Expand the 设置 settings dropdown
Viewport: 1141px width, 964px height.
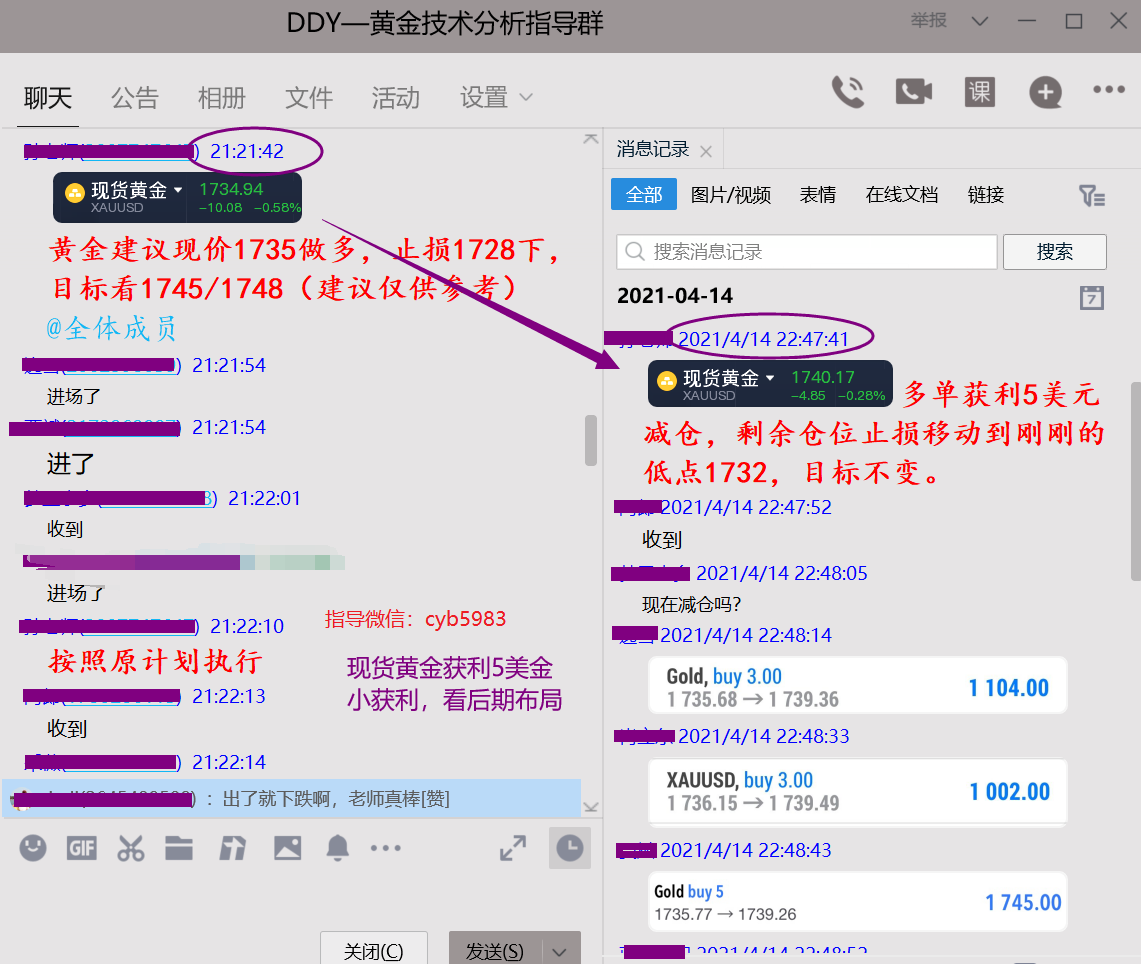pyautogui.click(x=496, y=98)
